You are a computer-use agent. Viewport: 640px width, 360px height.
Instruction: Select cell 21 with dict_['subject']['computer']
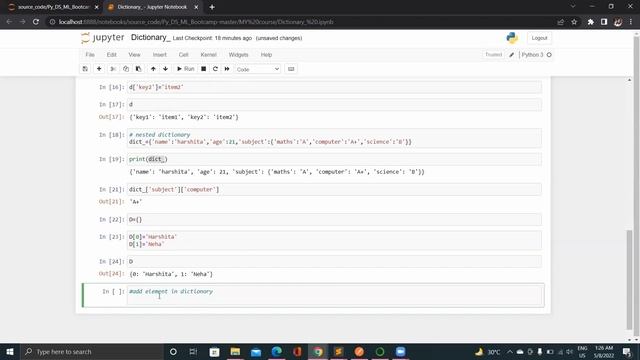(334, 189)
